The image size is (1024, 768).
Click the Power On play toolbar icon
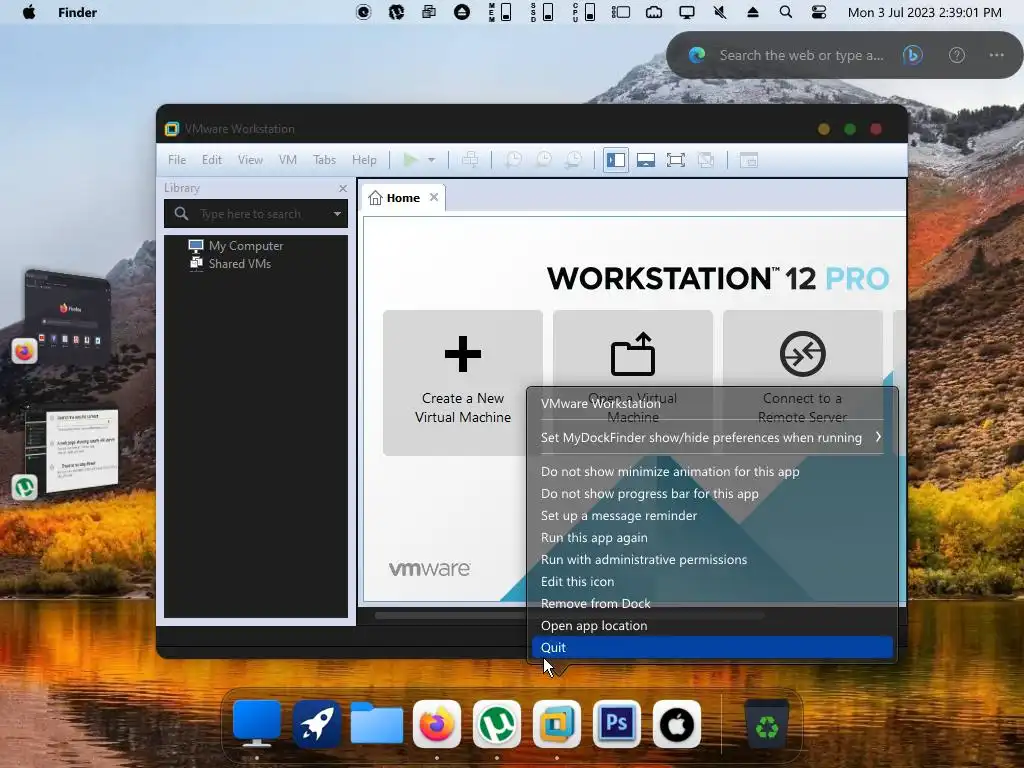[410, 160]
